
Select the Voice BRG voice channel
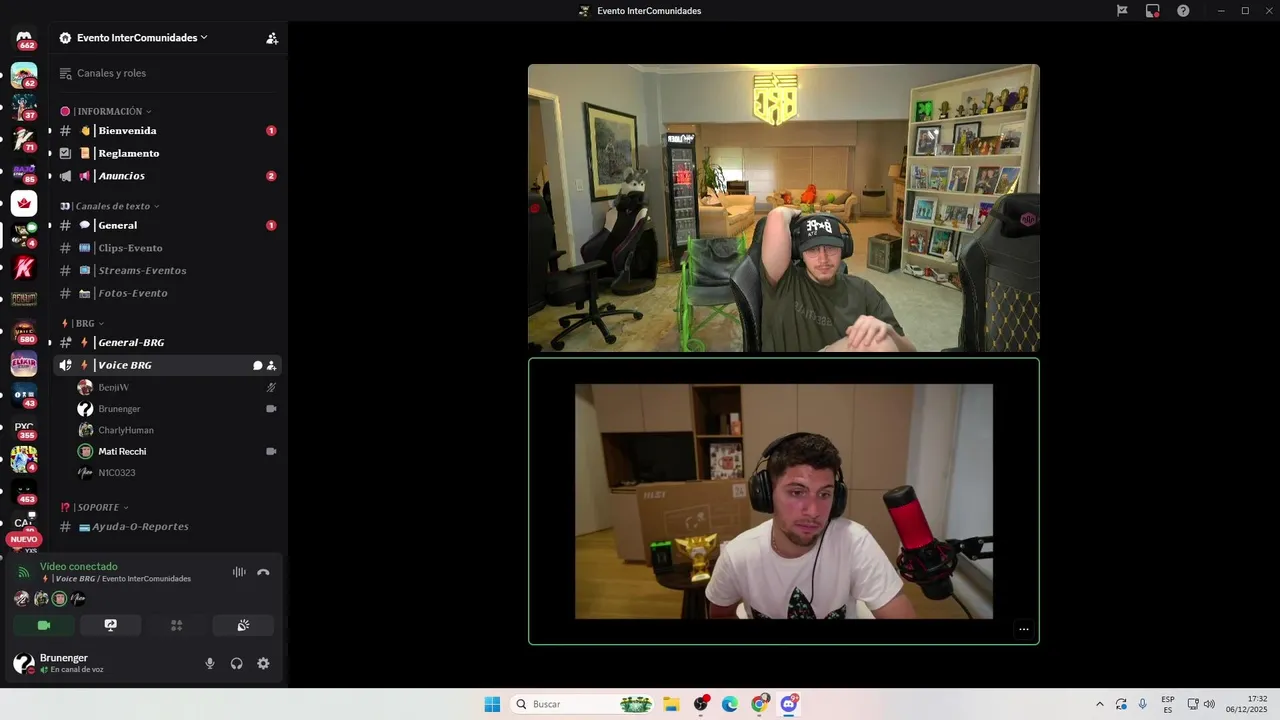[168, 365]
